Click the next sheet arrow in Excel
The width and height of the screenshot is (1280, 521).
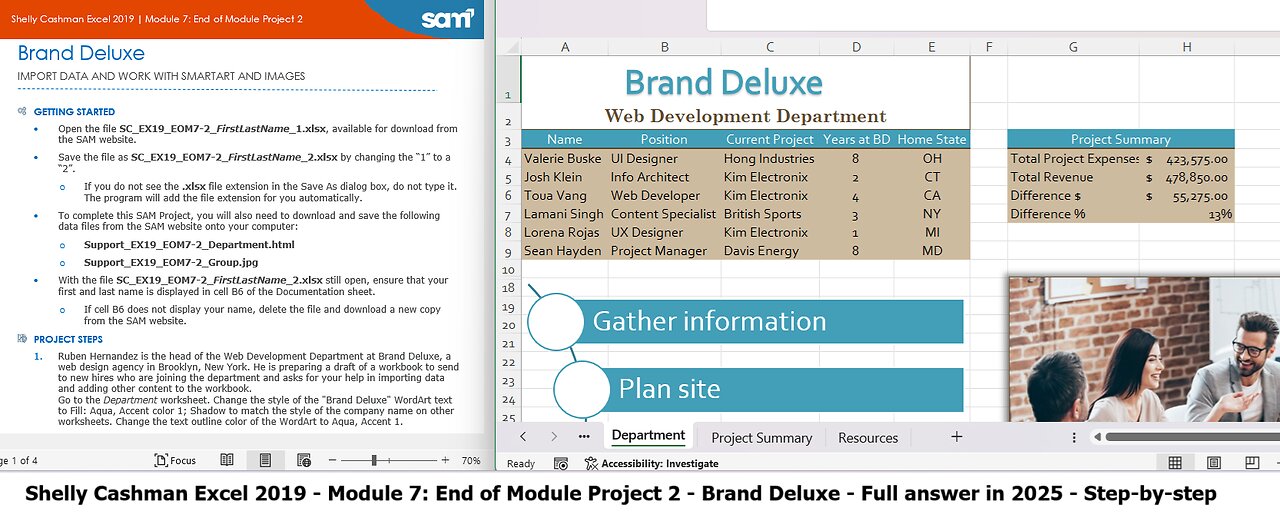[554, 437]
